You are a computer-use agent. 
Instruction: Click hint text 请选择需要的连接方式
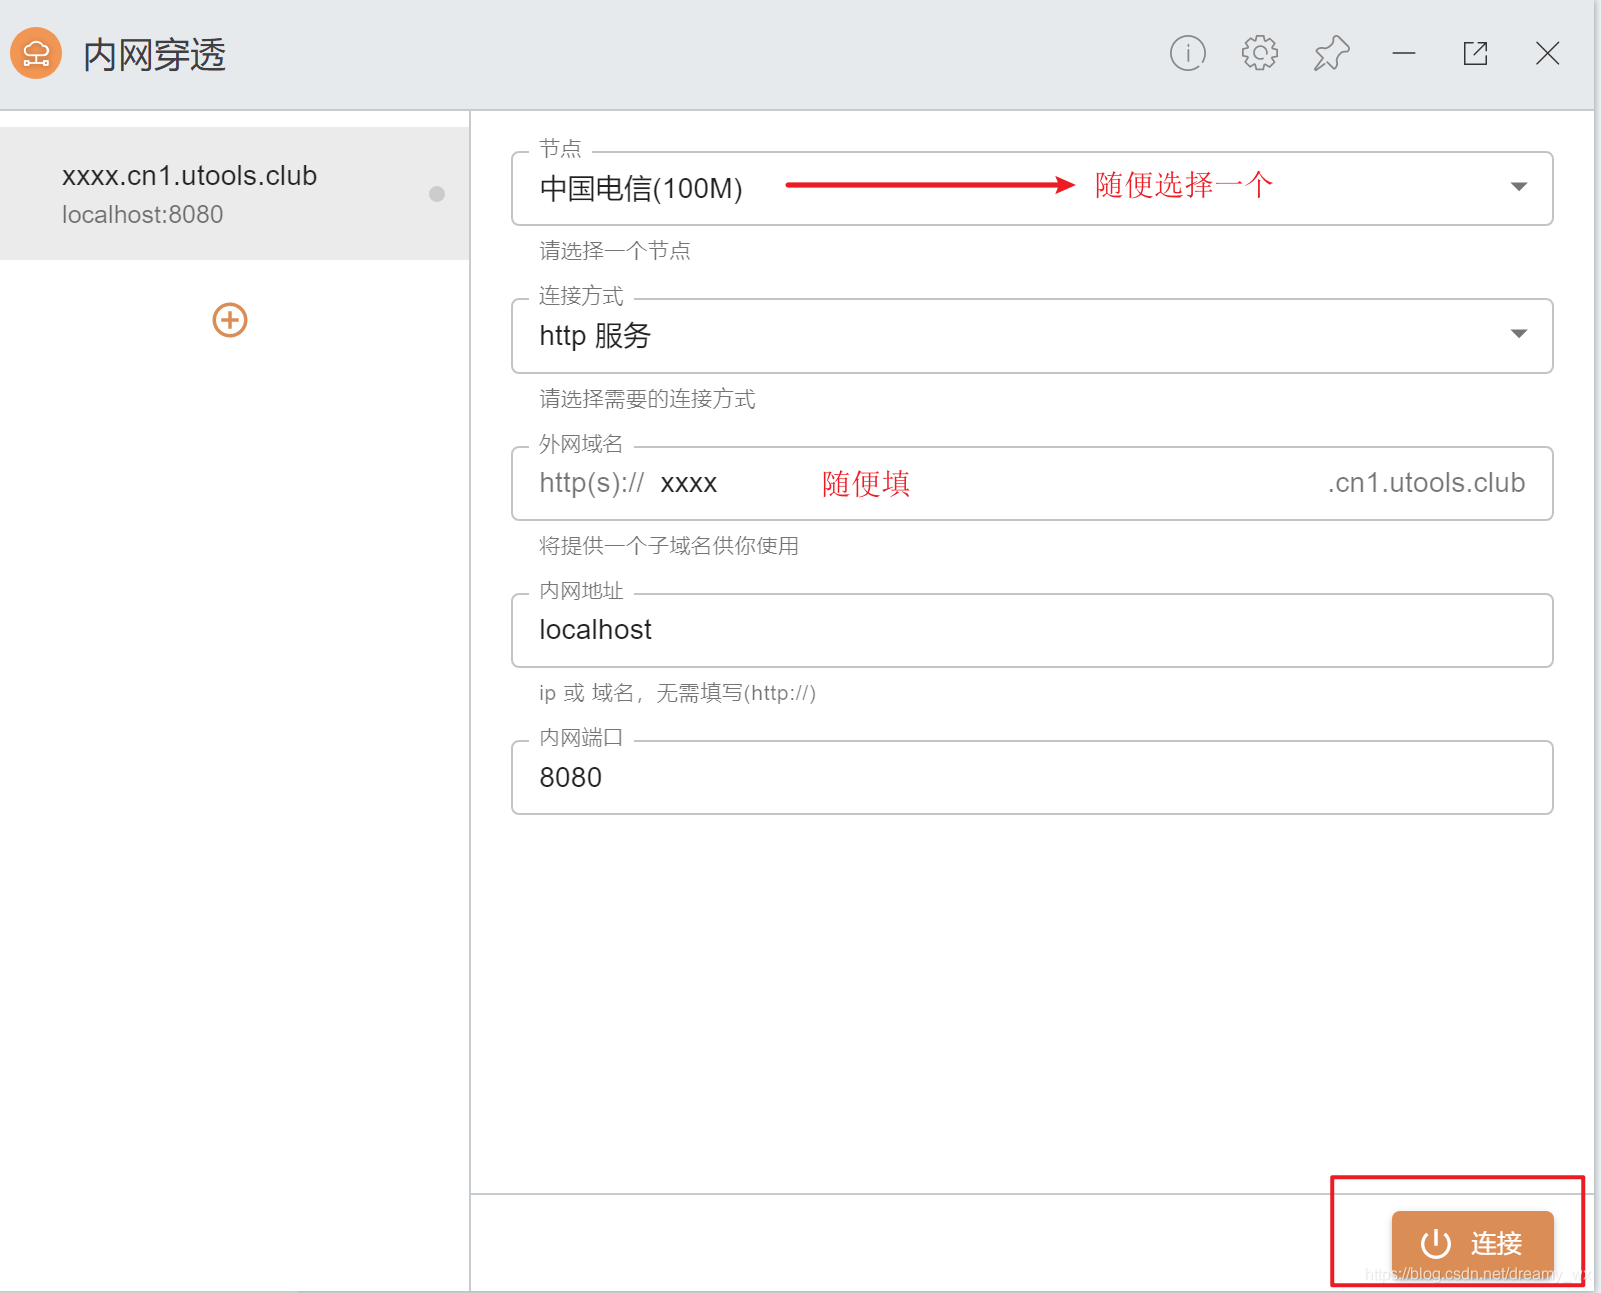(x=647, y=399)
